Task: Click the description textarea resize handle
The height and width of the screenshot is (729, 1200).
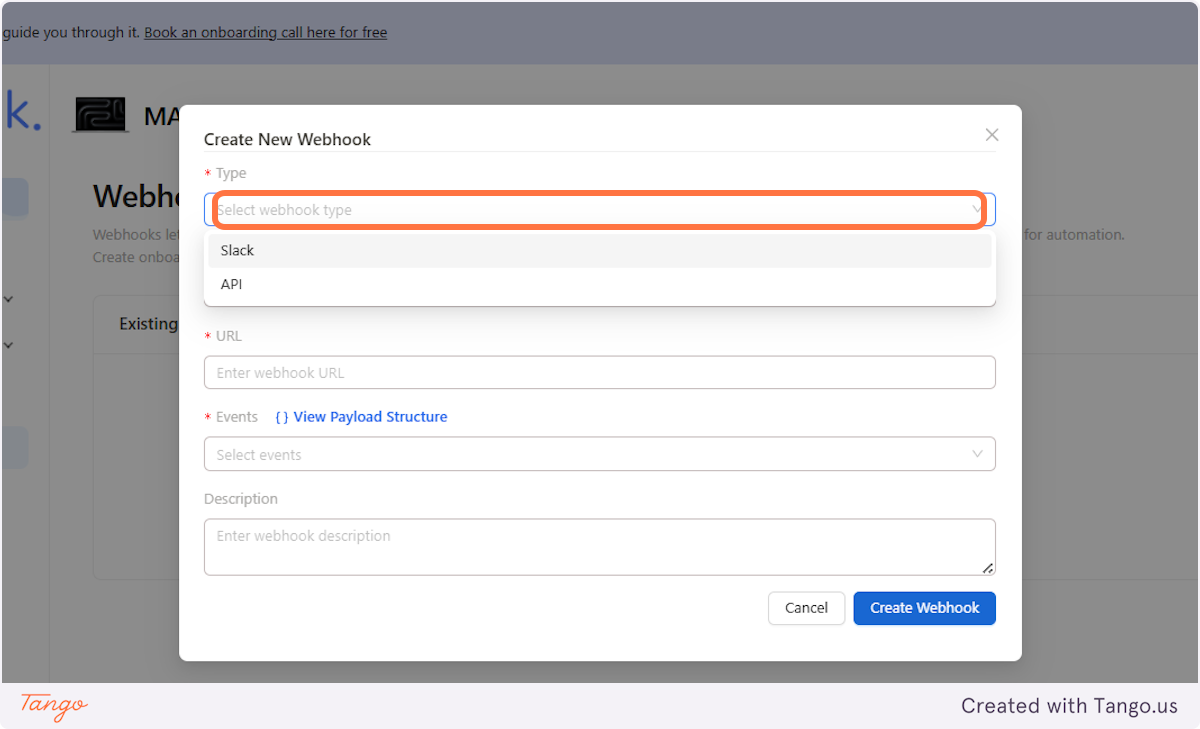Action: pos(988,568)
